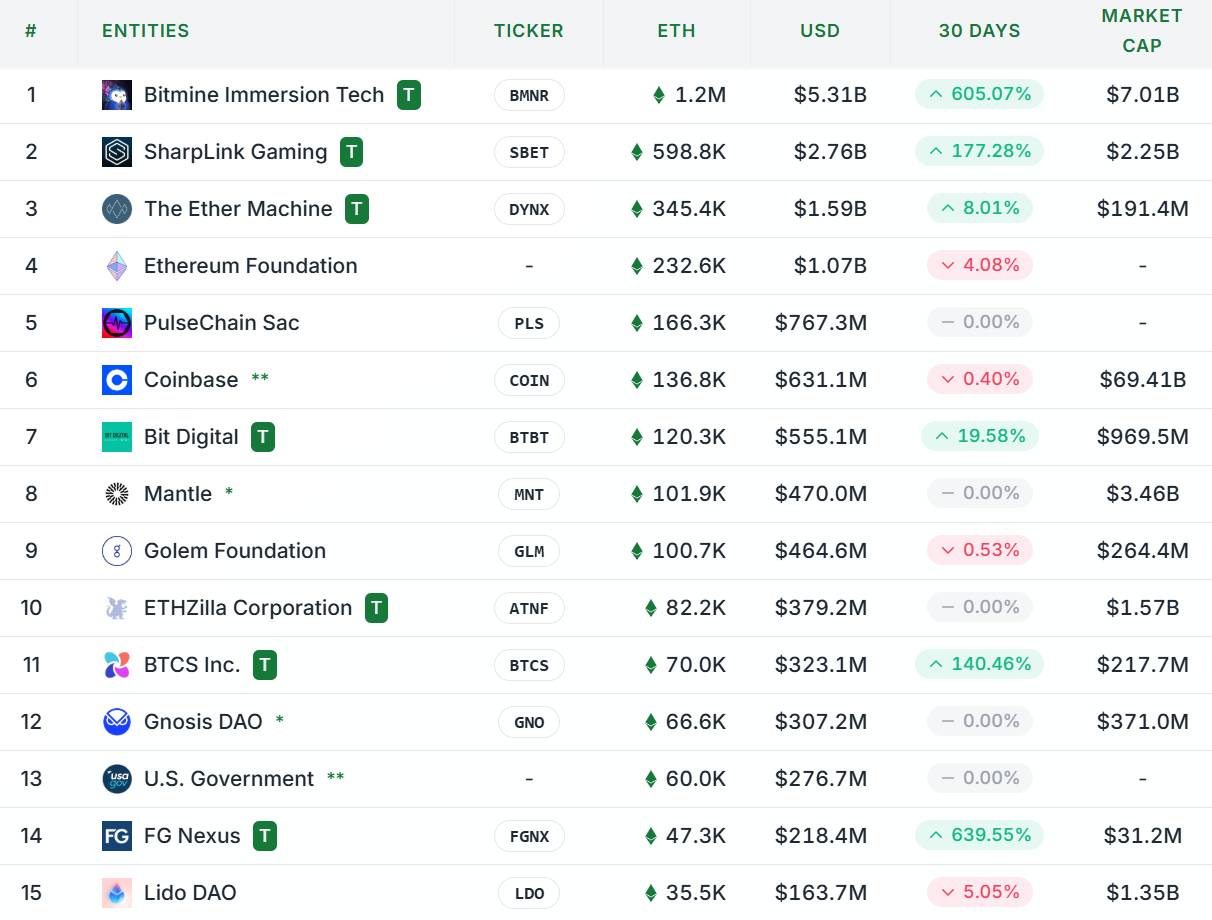The image size is (1212, 920).
Task: Open the PLS ticker pill
Action: 529,323
